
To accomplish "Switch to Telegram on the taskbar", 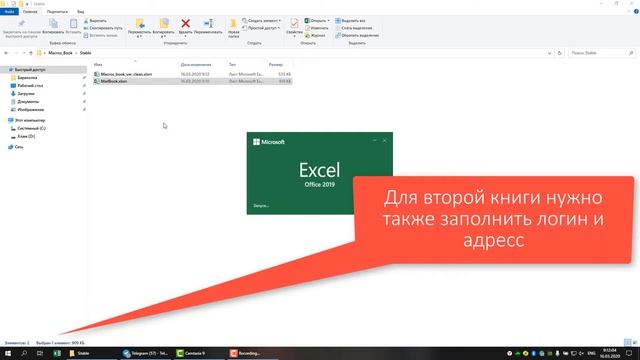I will pyautogui.click(x=146, y=353).
